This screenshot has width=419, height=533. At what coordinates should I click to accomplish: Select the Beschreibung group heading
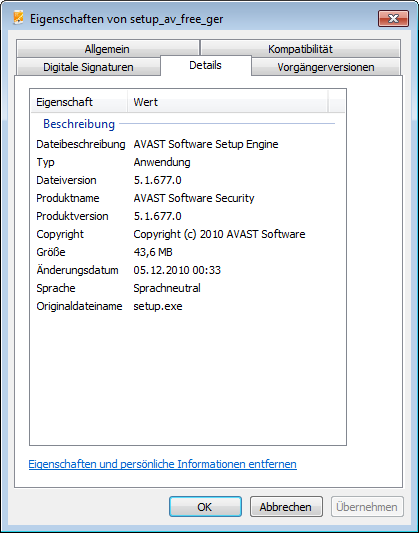point(79,124)
